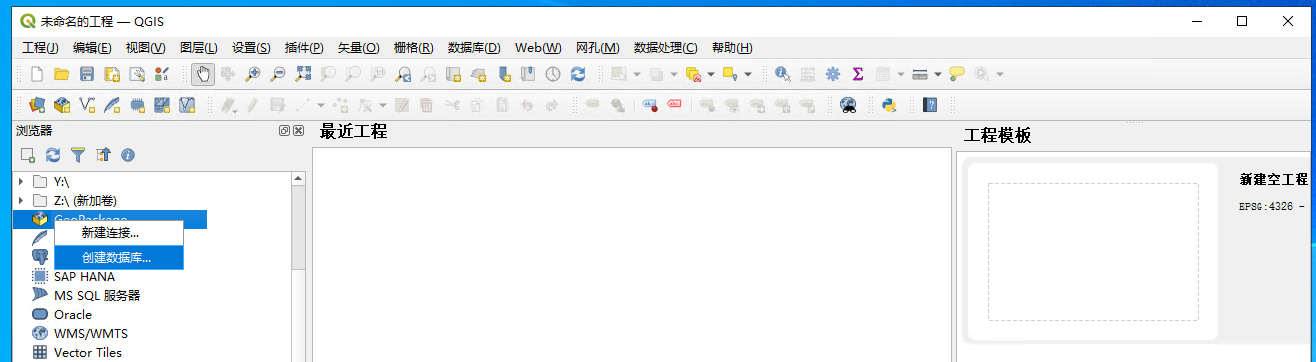Click the New Shapefile Layer icon
This screenshot has height=362, width=1316.
87,104
